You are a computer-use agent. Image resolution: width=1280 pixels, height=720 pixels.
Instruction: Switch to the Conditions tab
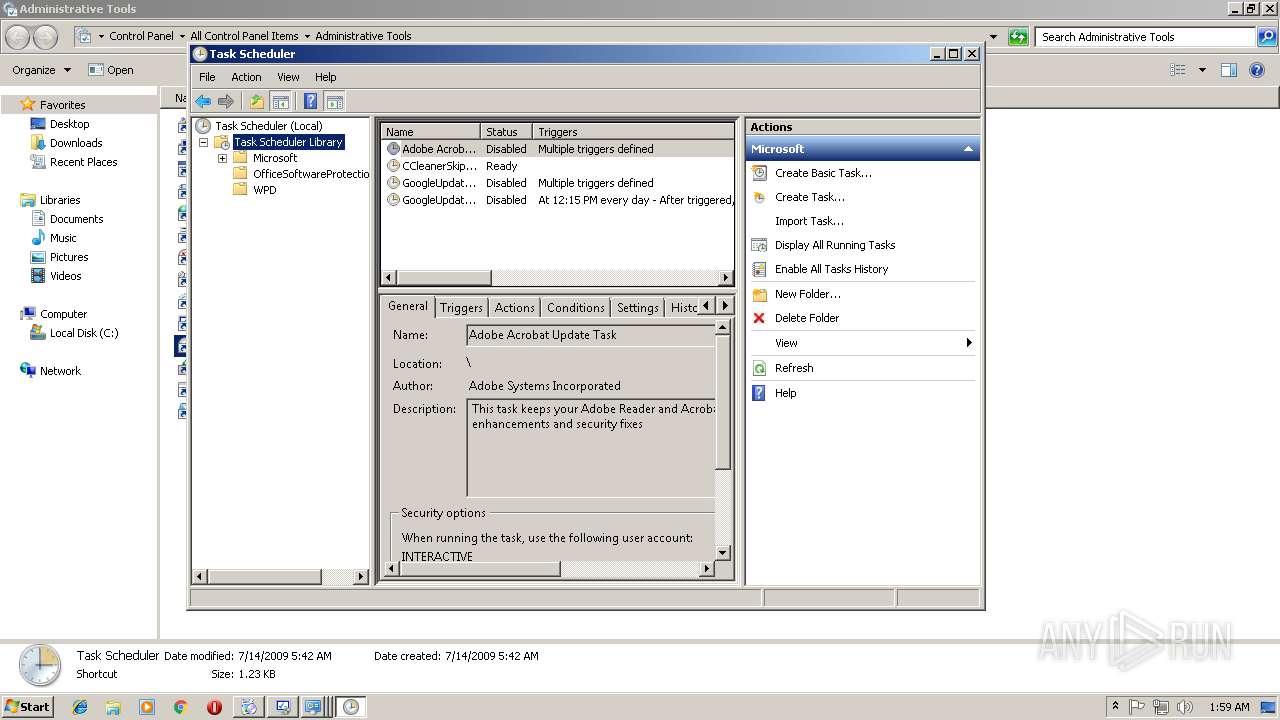click(576, 308)
